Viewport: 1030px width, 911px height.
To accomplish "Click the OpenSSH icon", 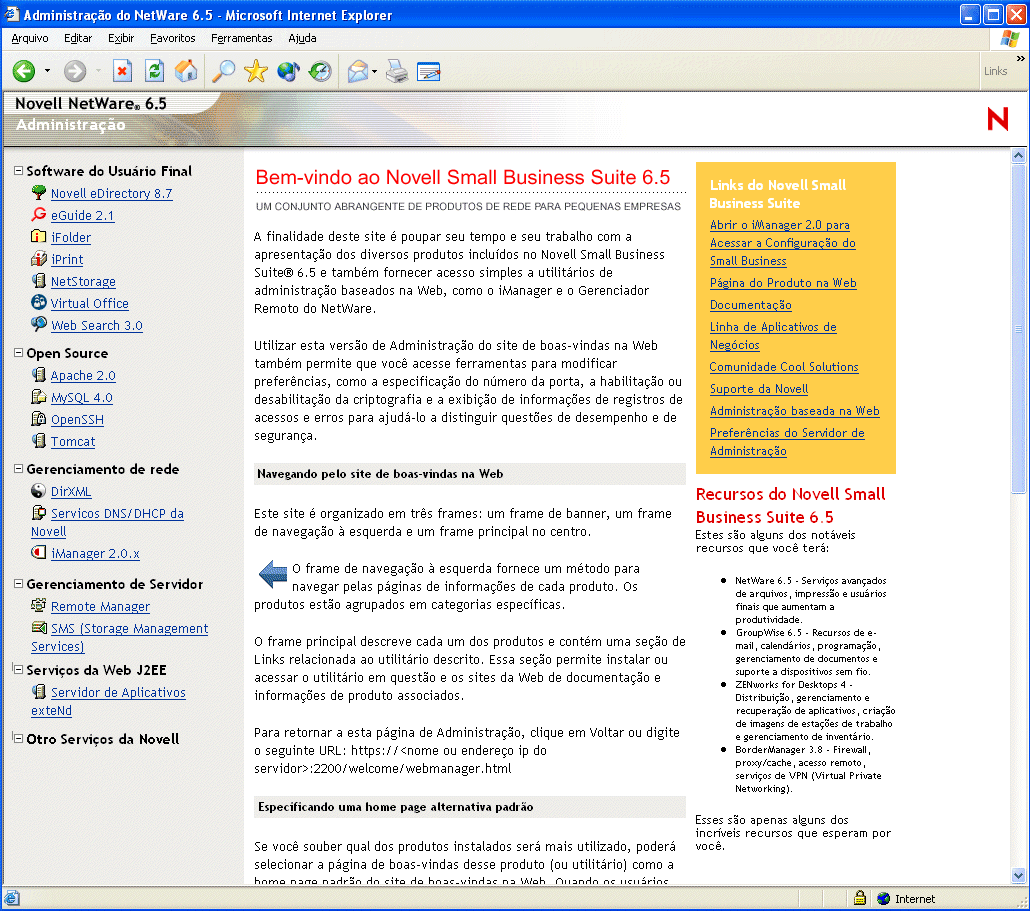I will coord(39,418).
